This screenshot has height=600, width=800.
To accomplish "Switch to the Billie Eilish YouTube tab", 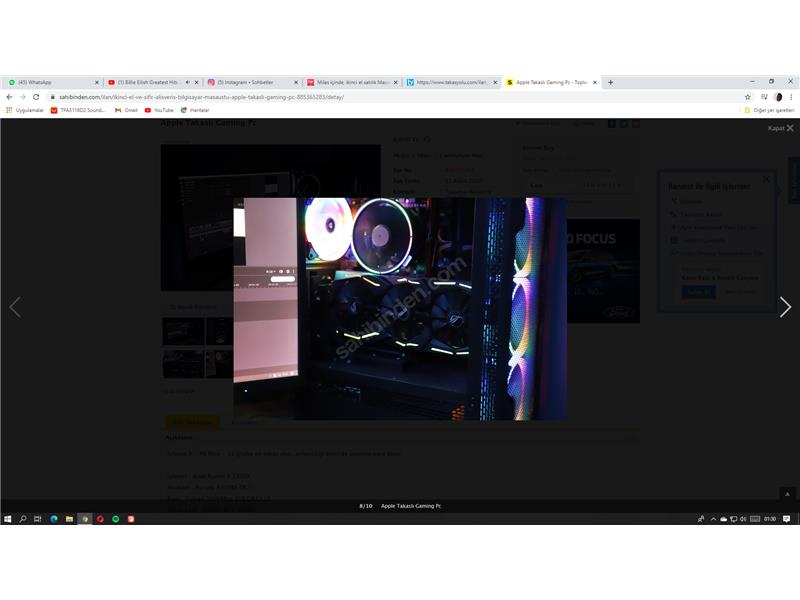I will 153,82.
